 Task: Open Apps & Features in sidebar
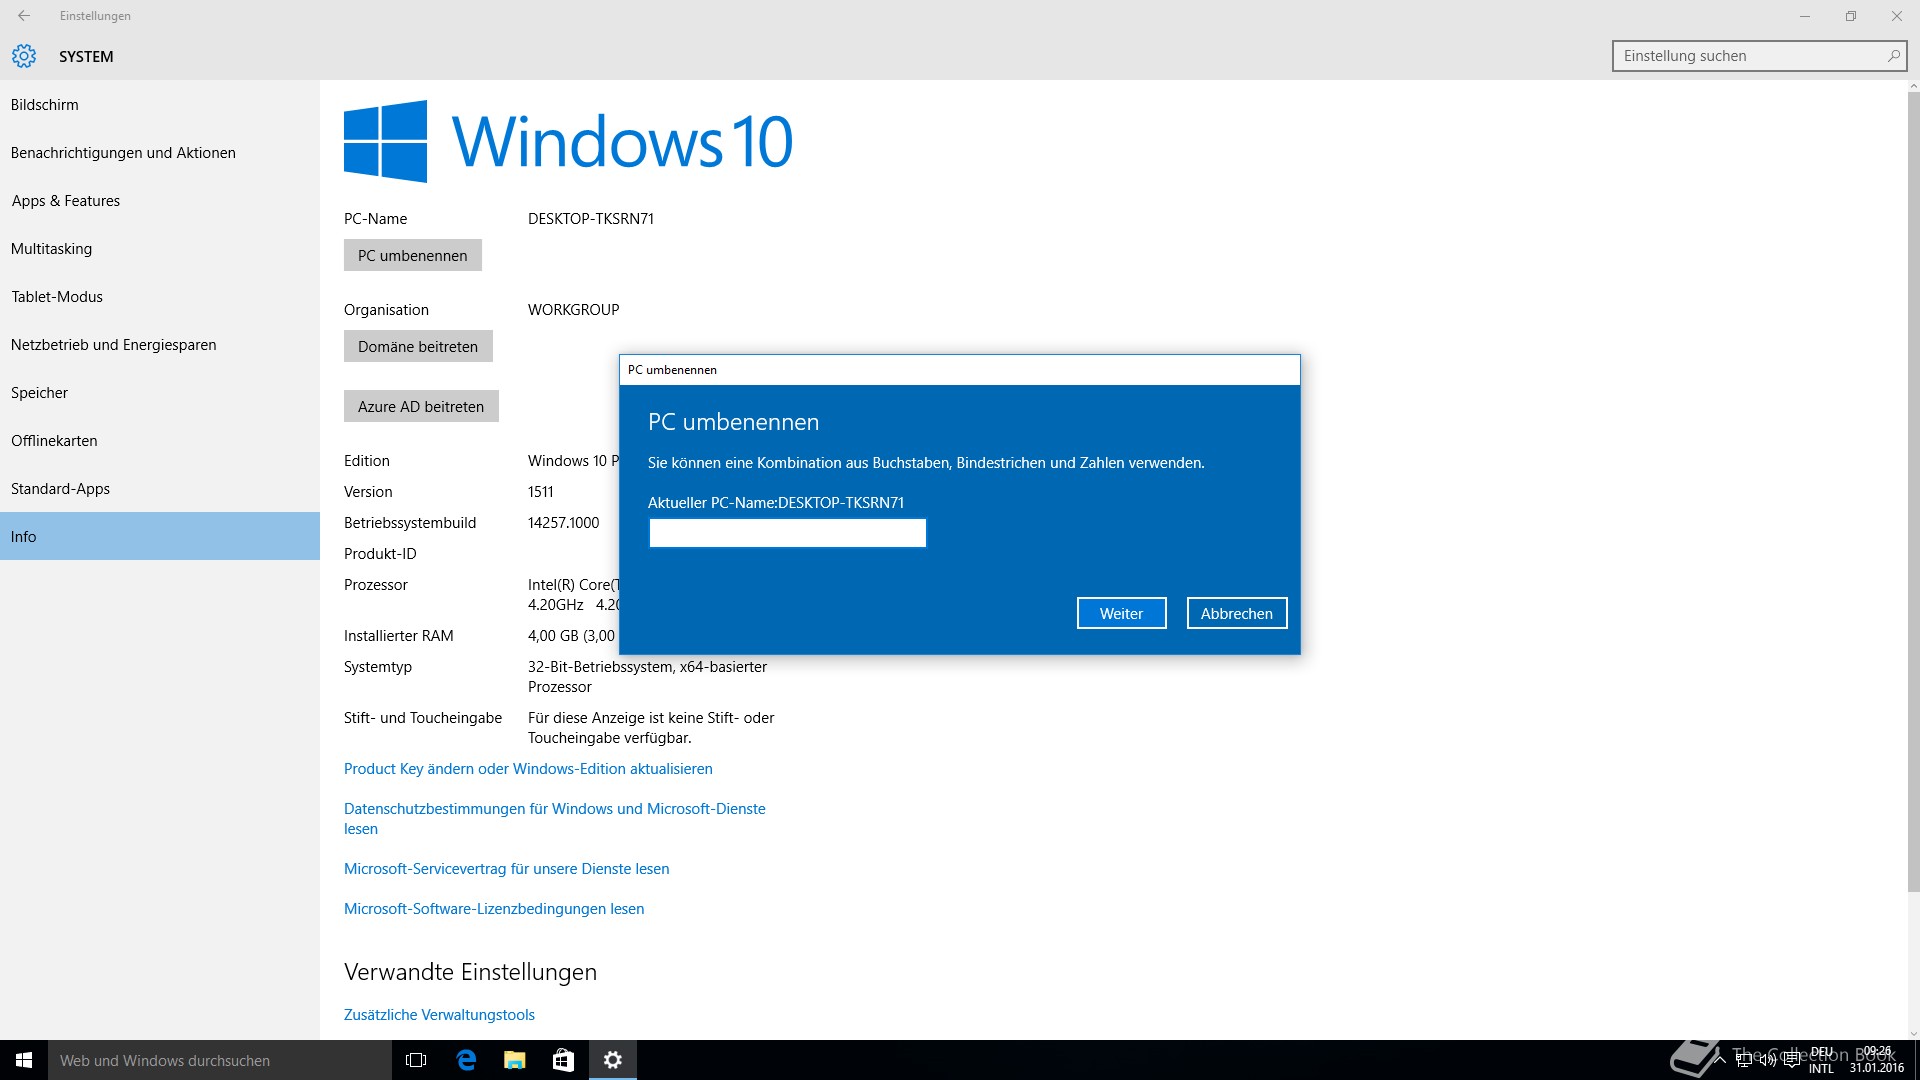[160, 200]
